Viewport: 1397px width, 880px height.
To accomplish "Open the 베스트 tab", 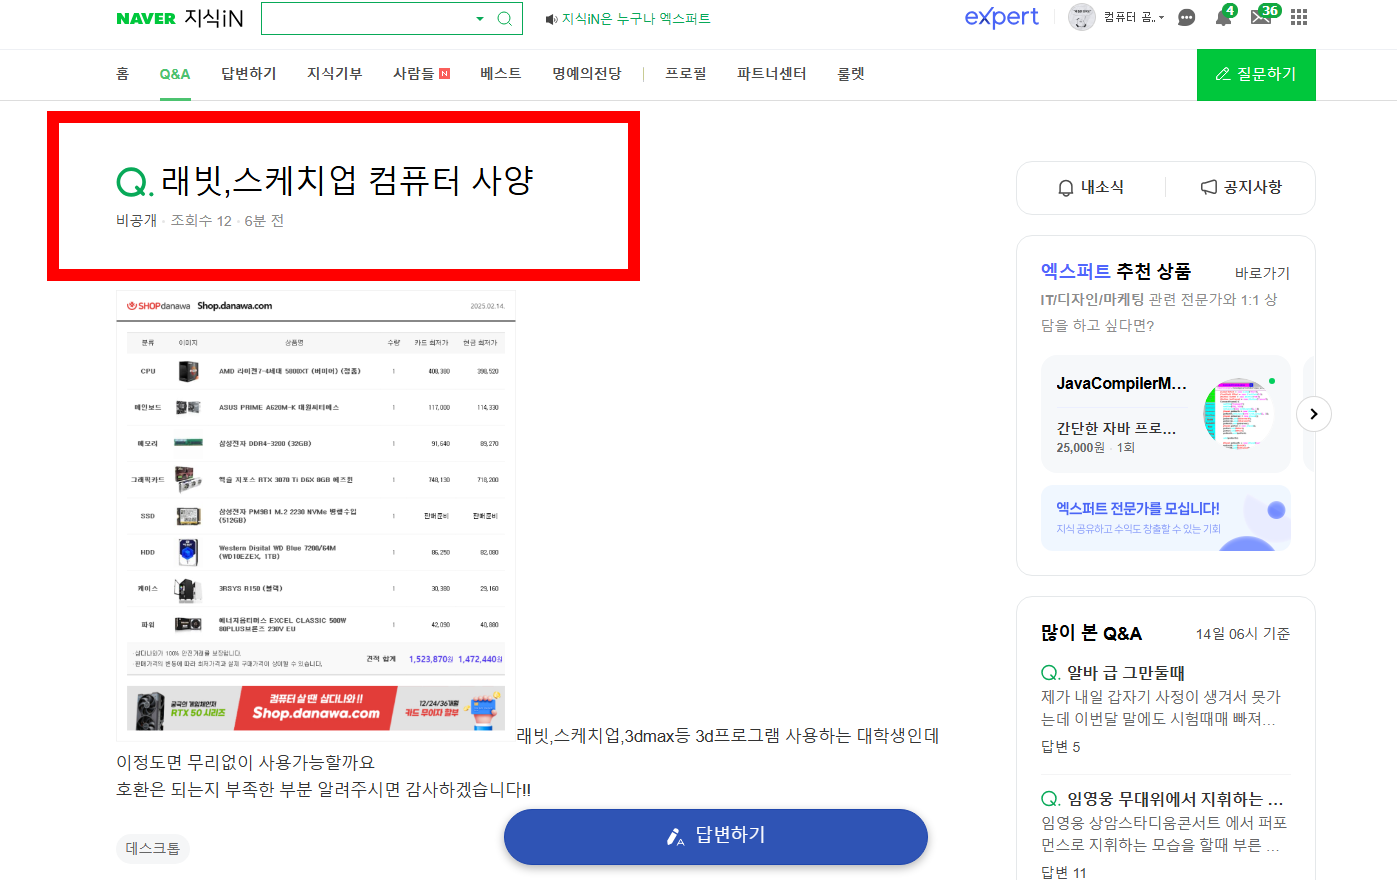I will coord(501,74).
